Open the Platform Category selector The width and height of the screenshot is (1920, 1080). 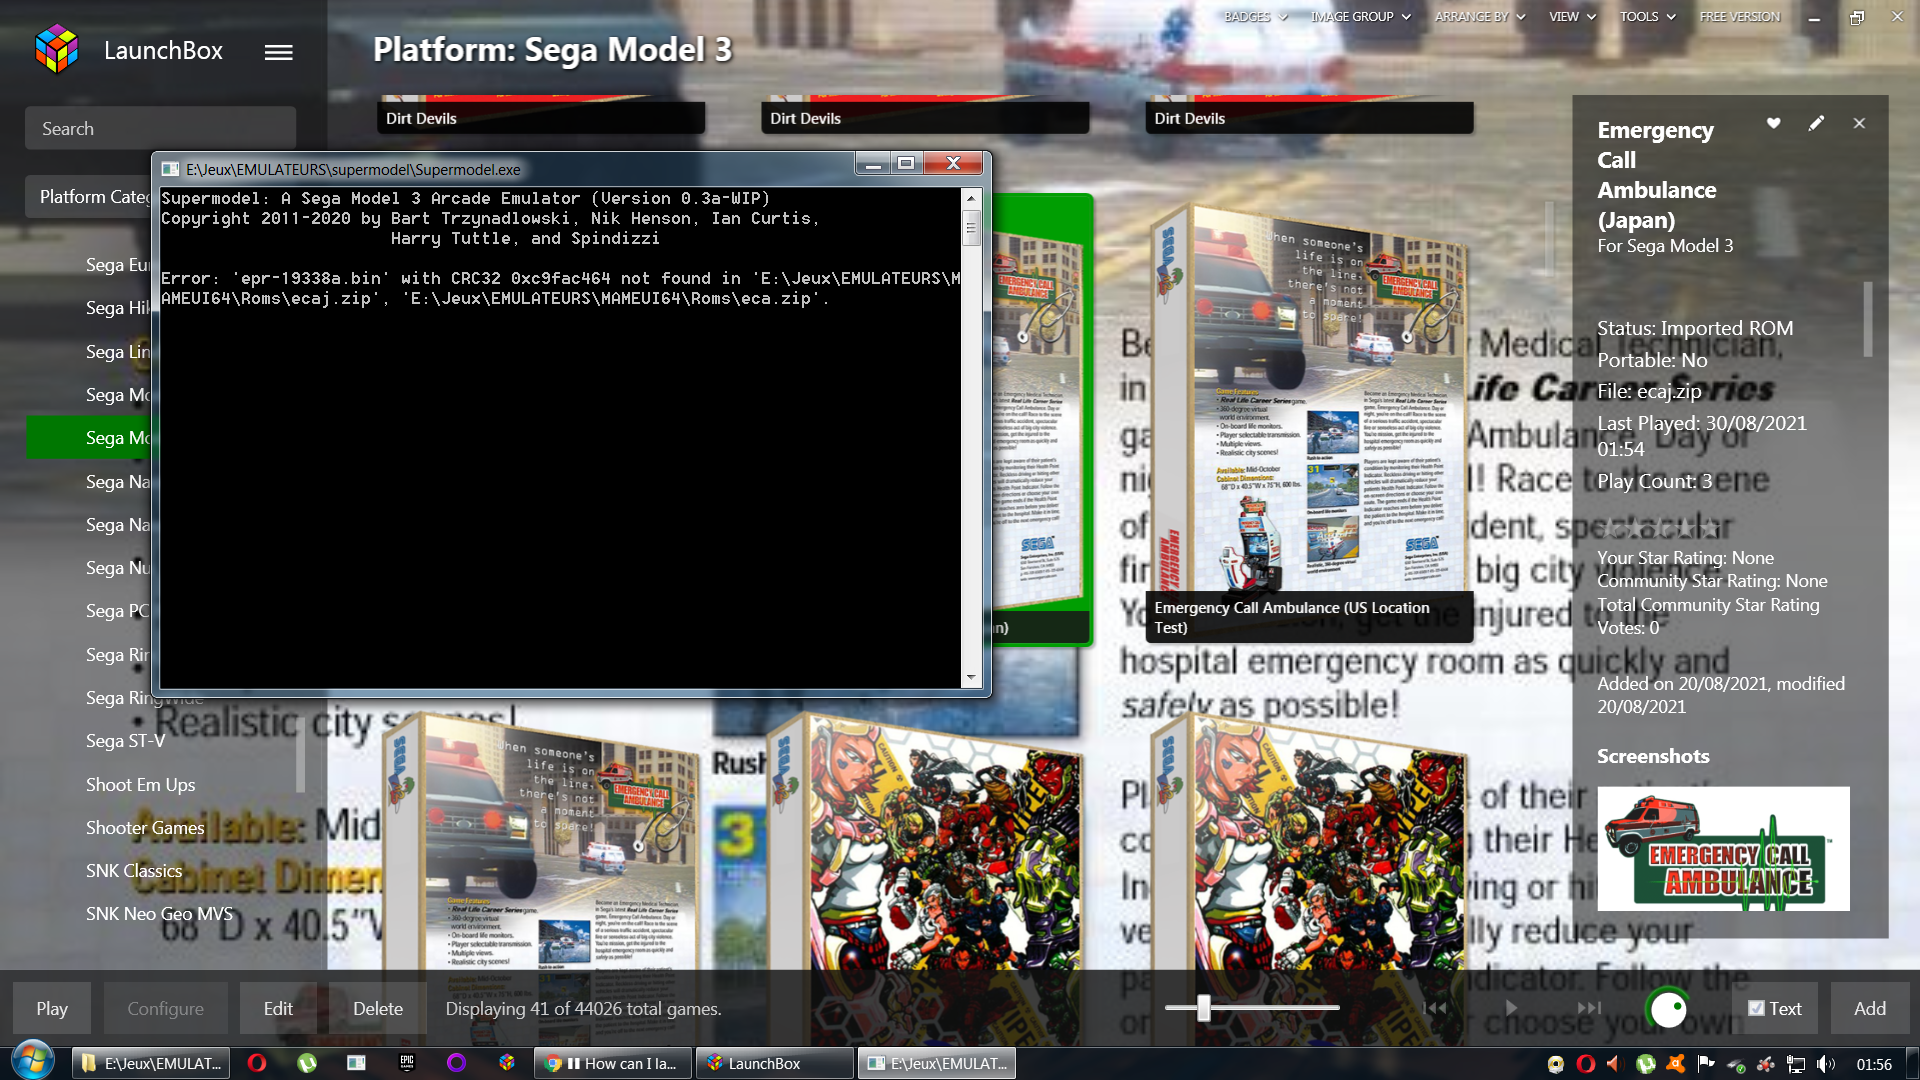coord(90,197)
